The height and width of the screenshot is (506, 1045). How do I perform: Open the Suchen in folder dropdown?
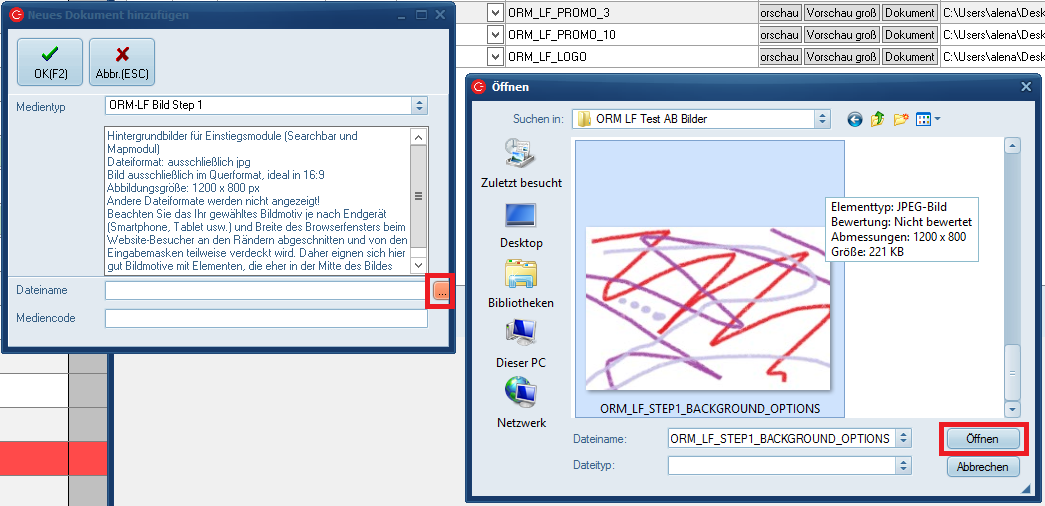pyautogui.click(x=822, y=119)
